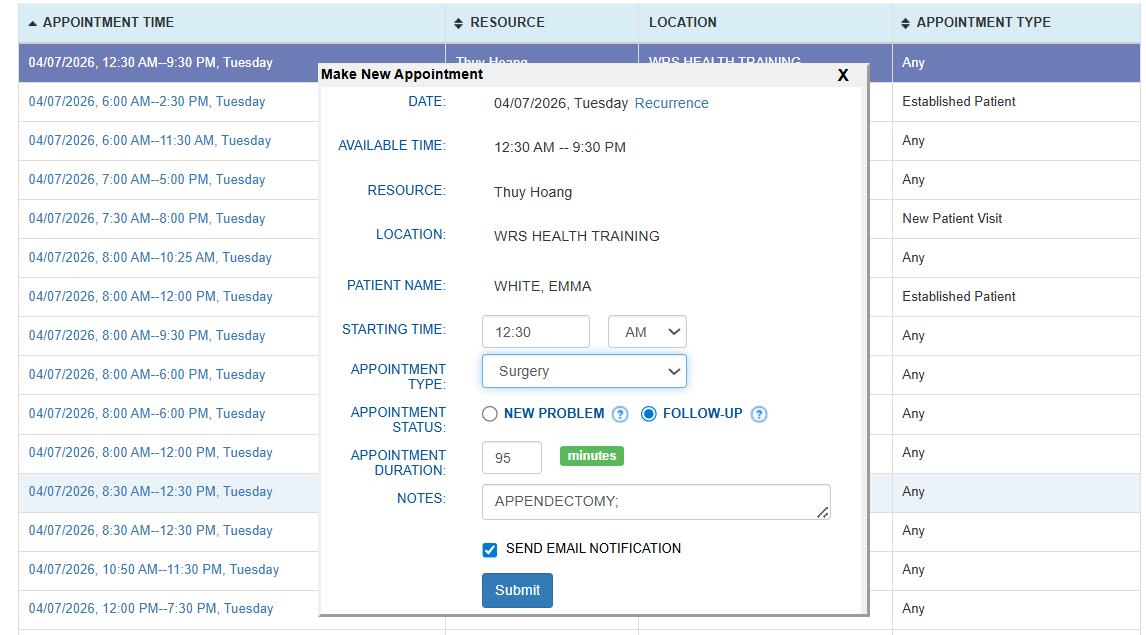Close the Make New Appointment dialog
This screenshot has height=635, width=1146.
[843, 75]
